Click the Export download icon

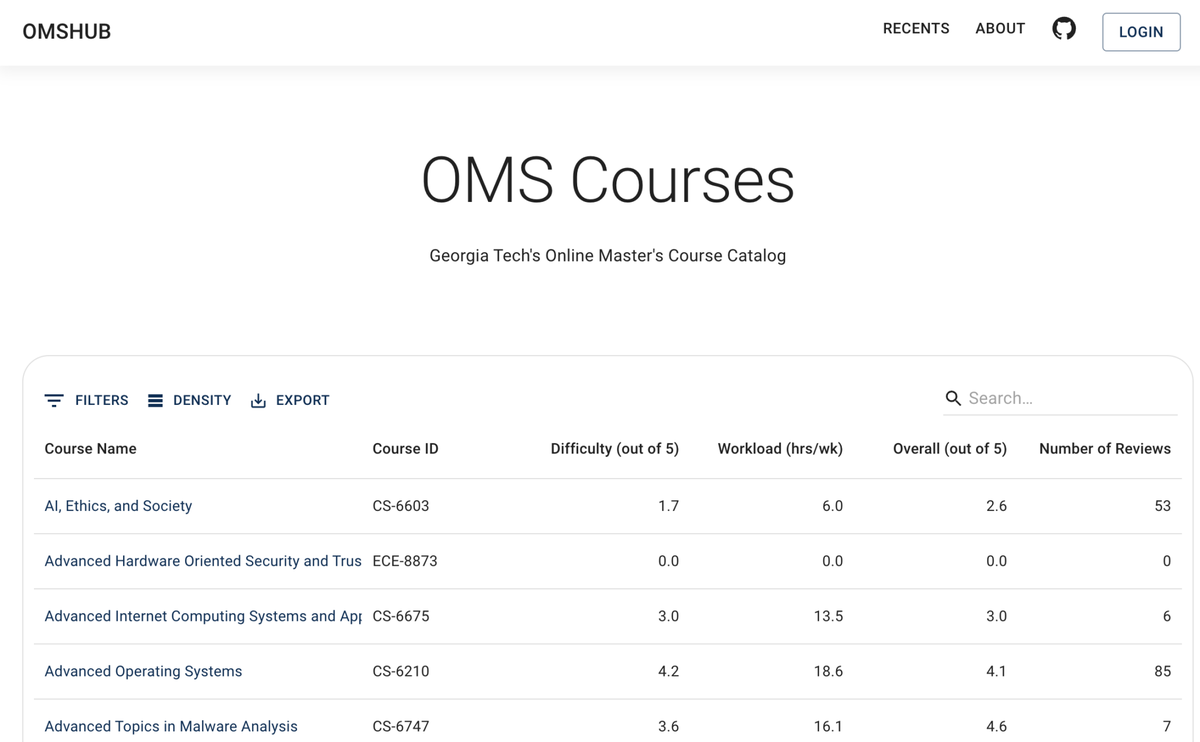coord(258,401)
